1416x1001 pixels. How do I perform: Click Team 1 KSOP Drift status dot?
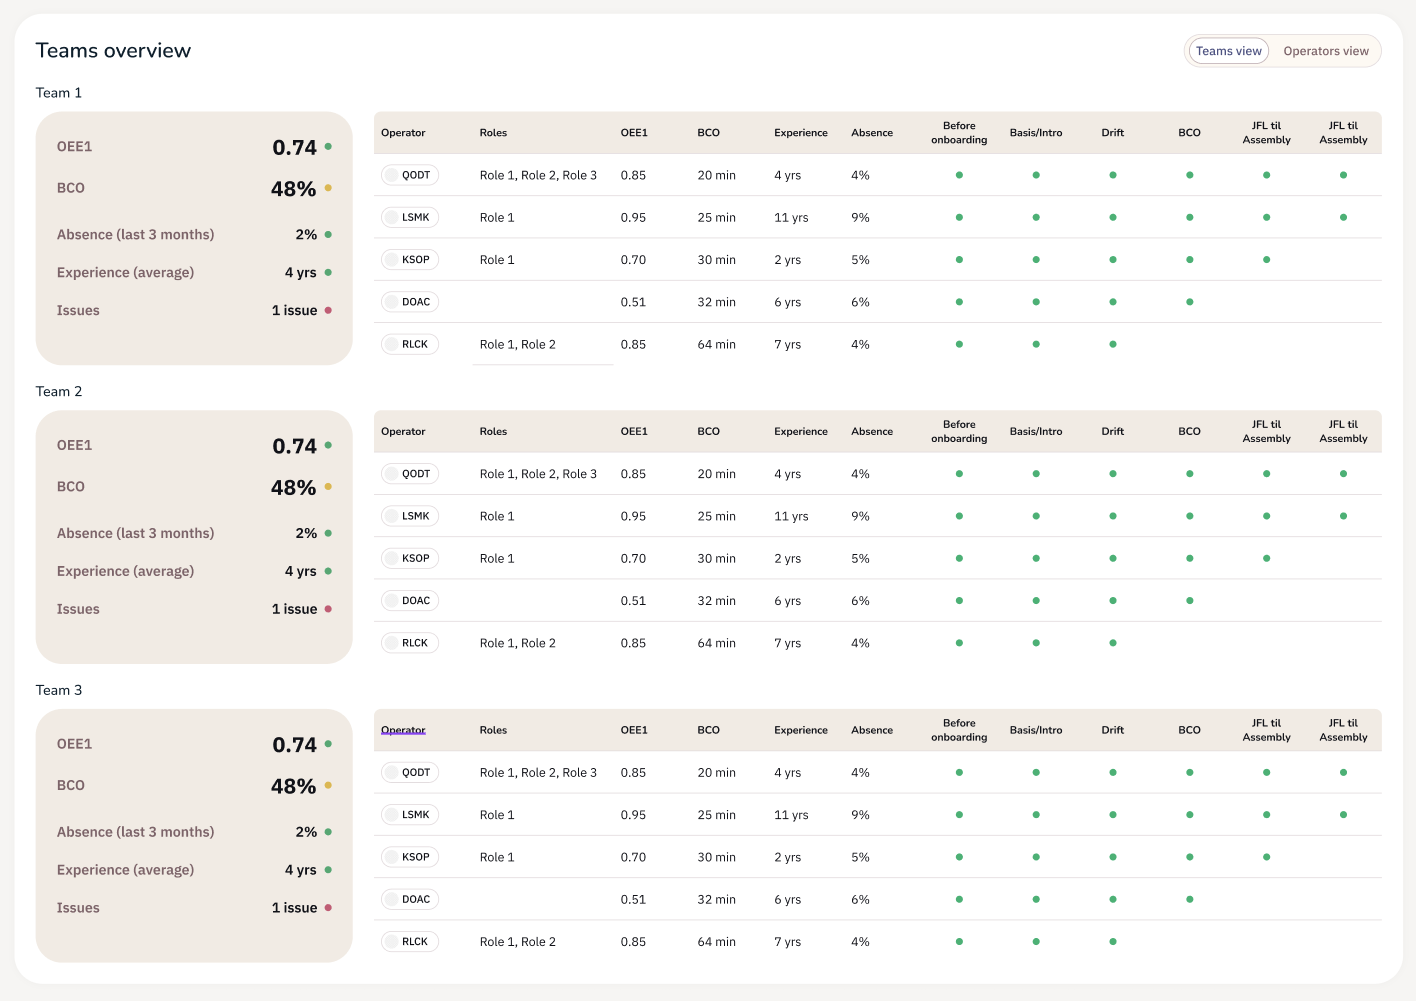pos(1113,259)
